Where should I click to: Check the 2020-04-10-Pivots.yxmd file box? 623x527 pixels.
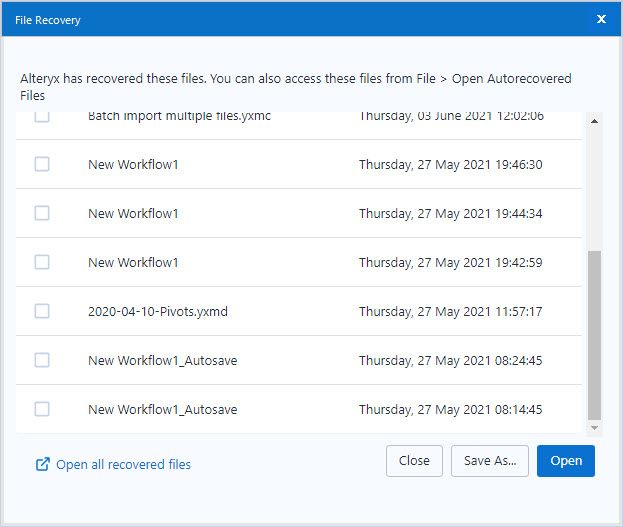click(42, 311)
